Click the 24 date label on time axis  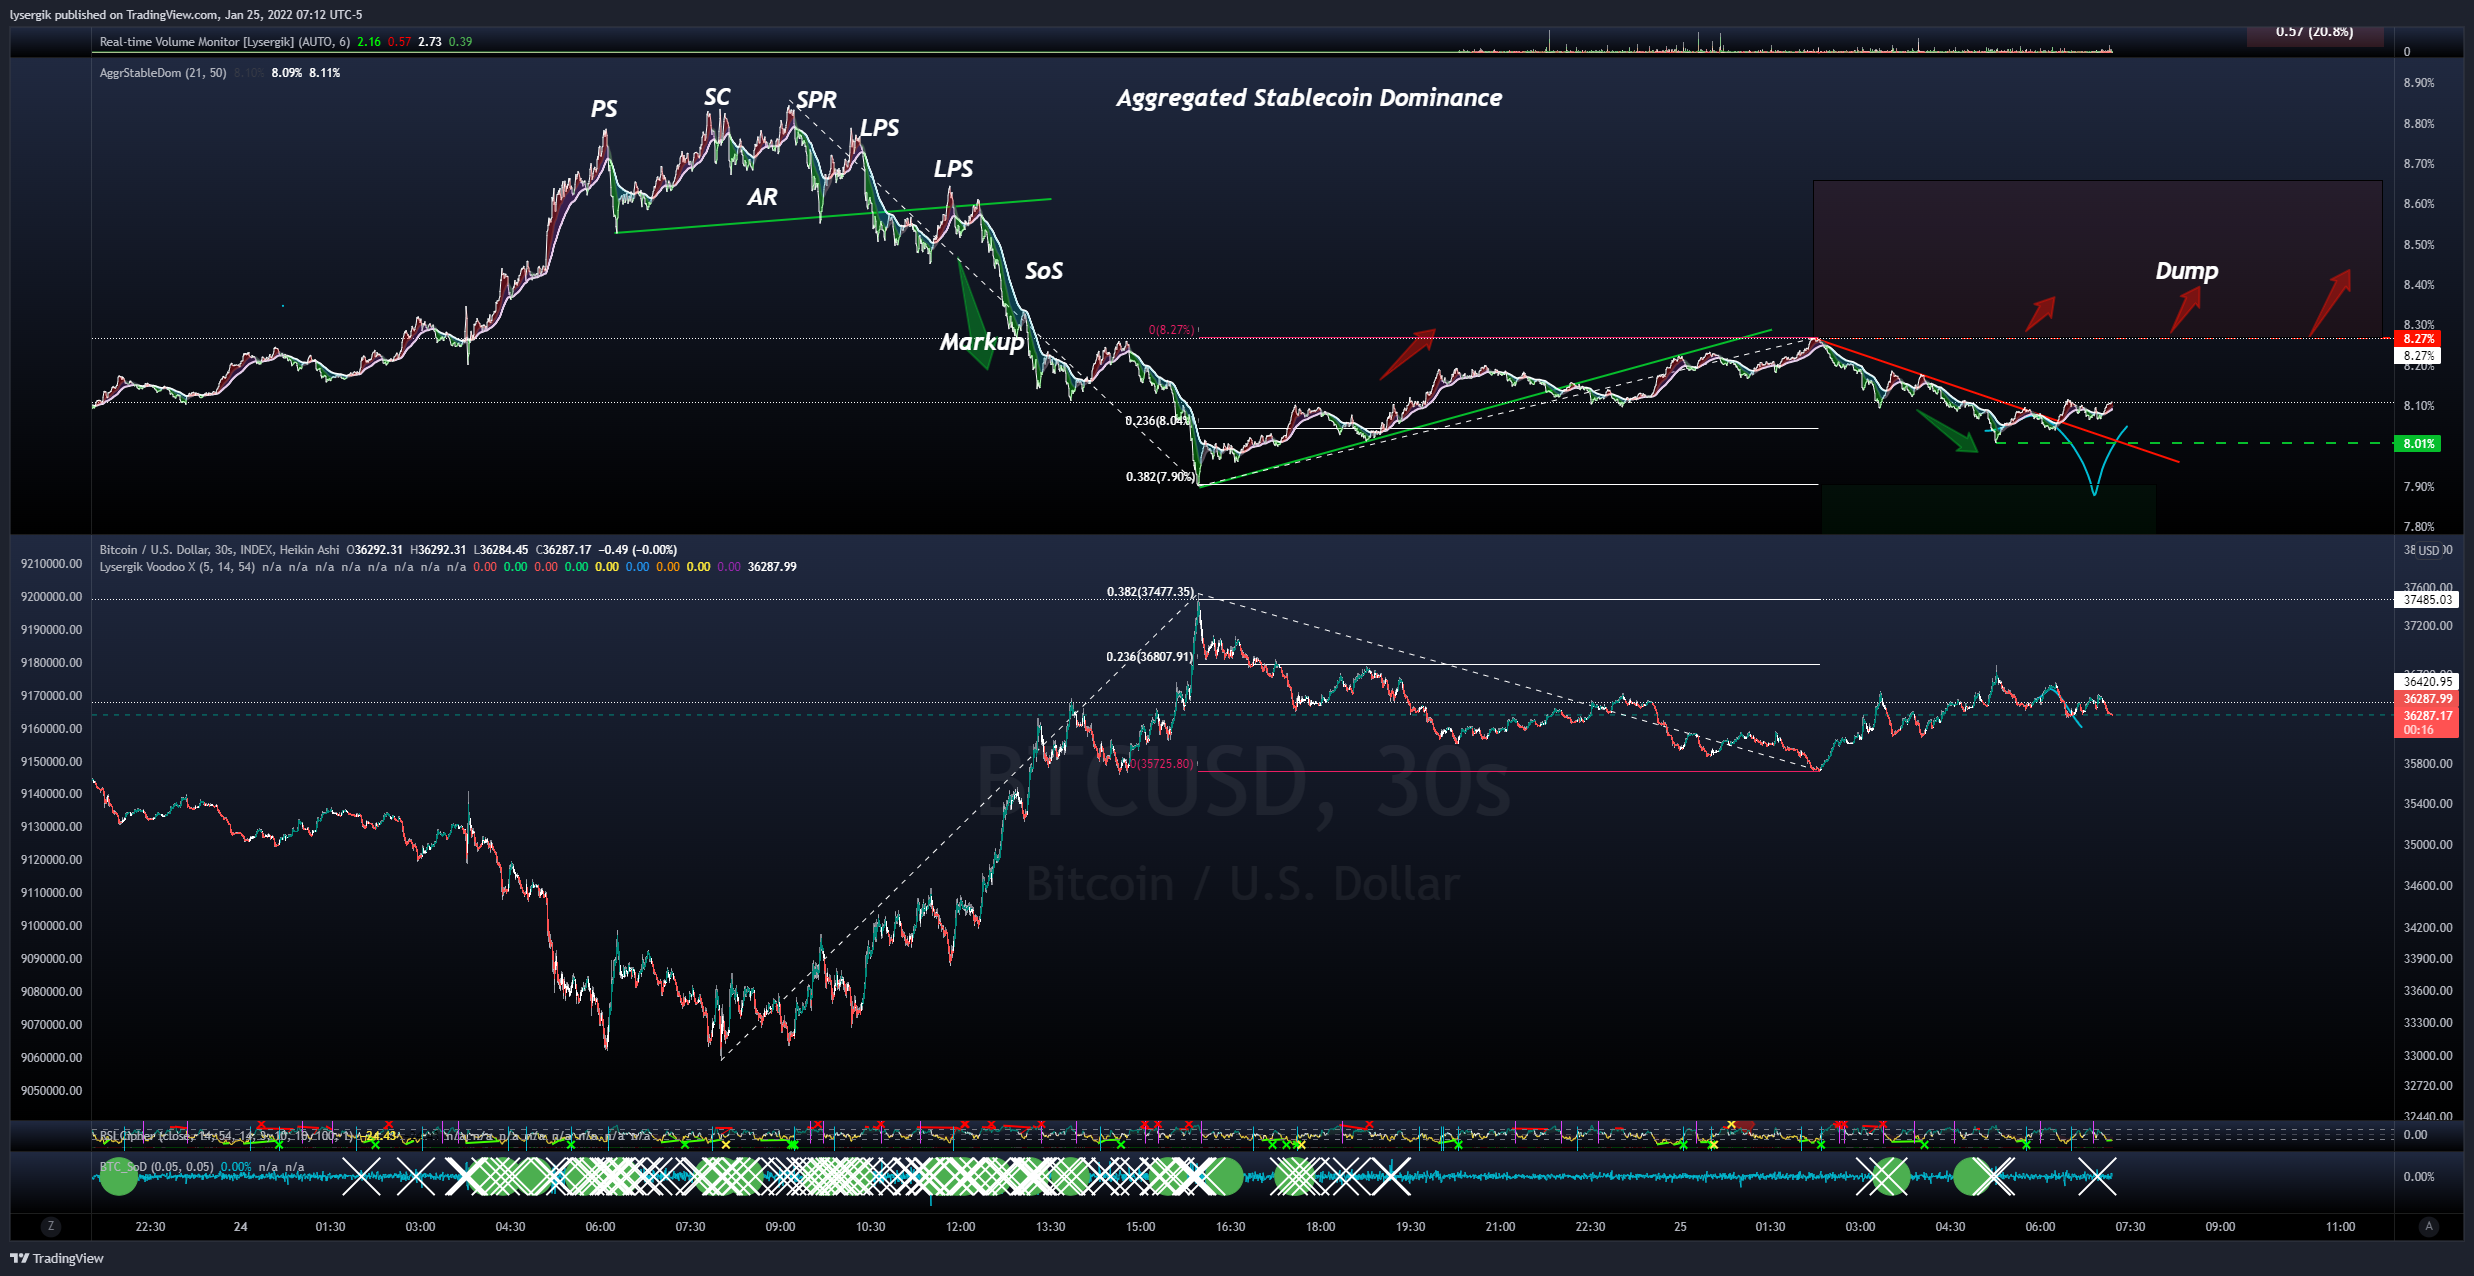[240, 1227]
